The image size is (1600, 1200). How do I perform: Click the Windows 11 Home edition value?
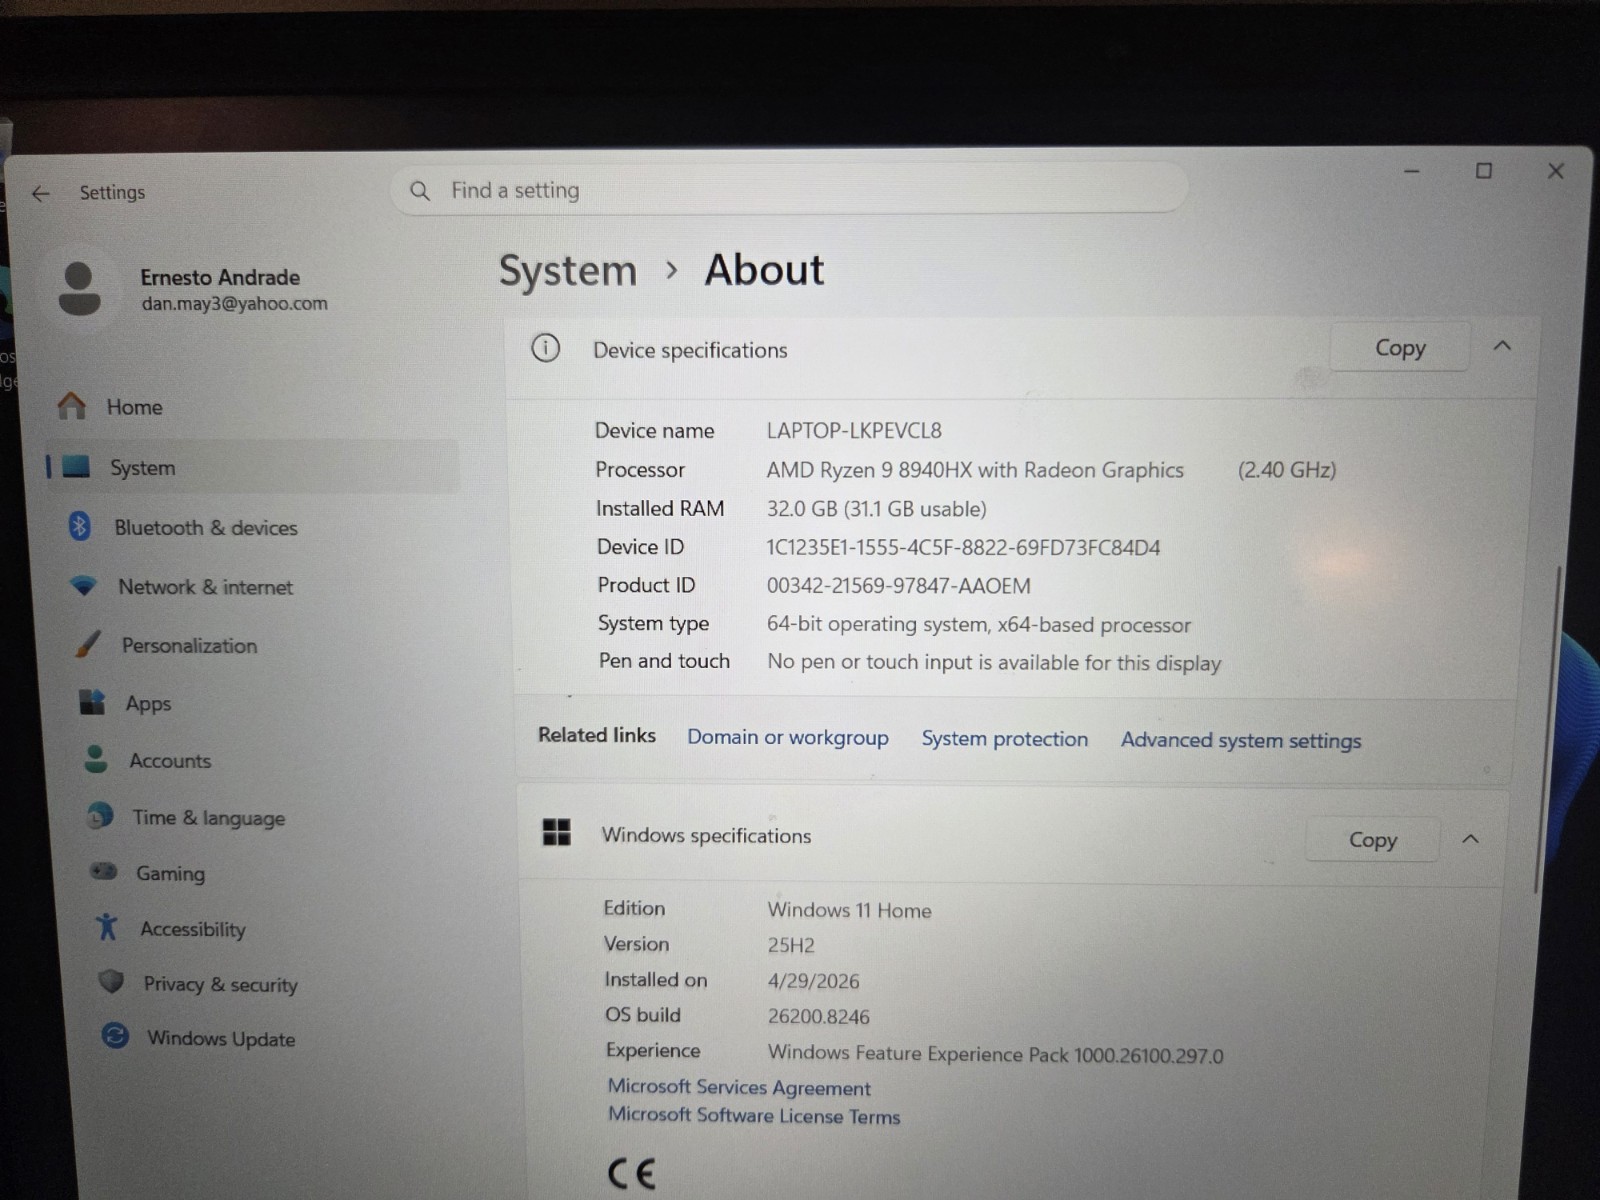click(849, 910)
